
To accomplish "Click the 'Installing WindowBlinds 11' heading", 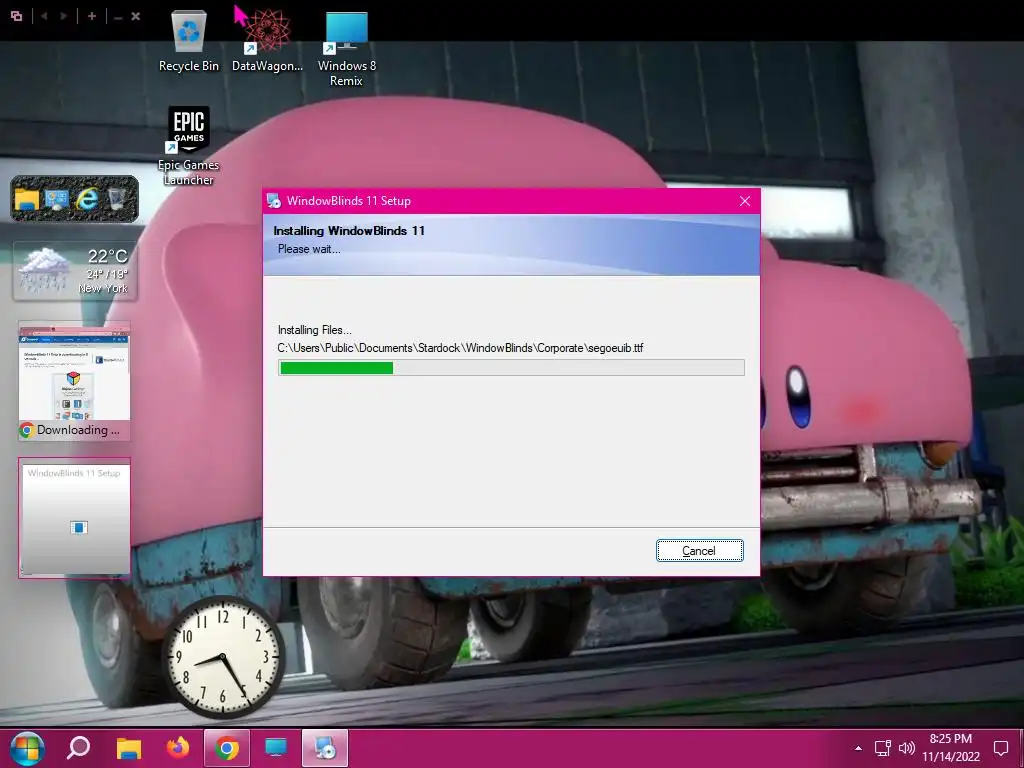I will coord(349,231).
